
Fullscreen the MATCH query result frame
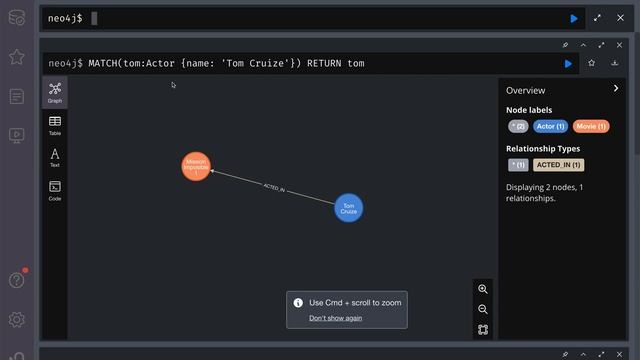(x=601, y=45)
